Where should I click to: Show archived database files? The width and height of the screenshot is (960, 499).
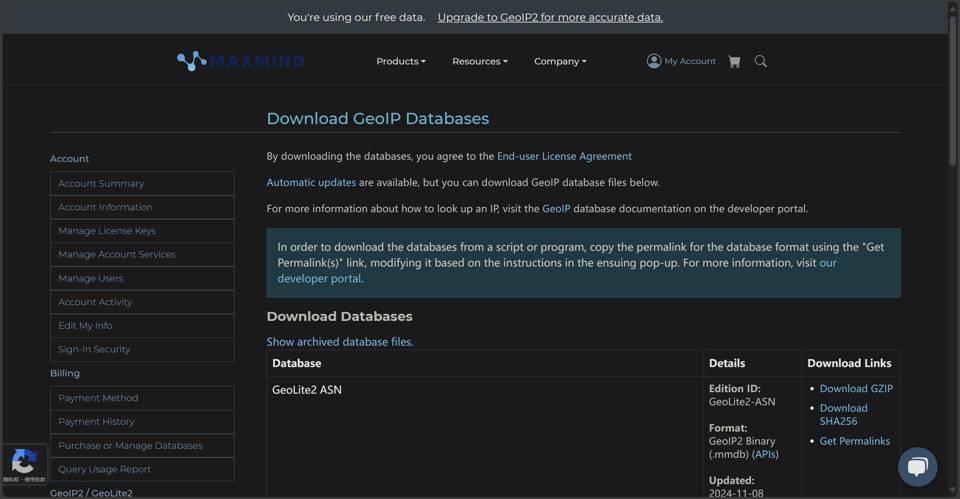[x=339, y=342]
